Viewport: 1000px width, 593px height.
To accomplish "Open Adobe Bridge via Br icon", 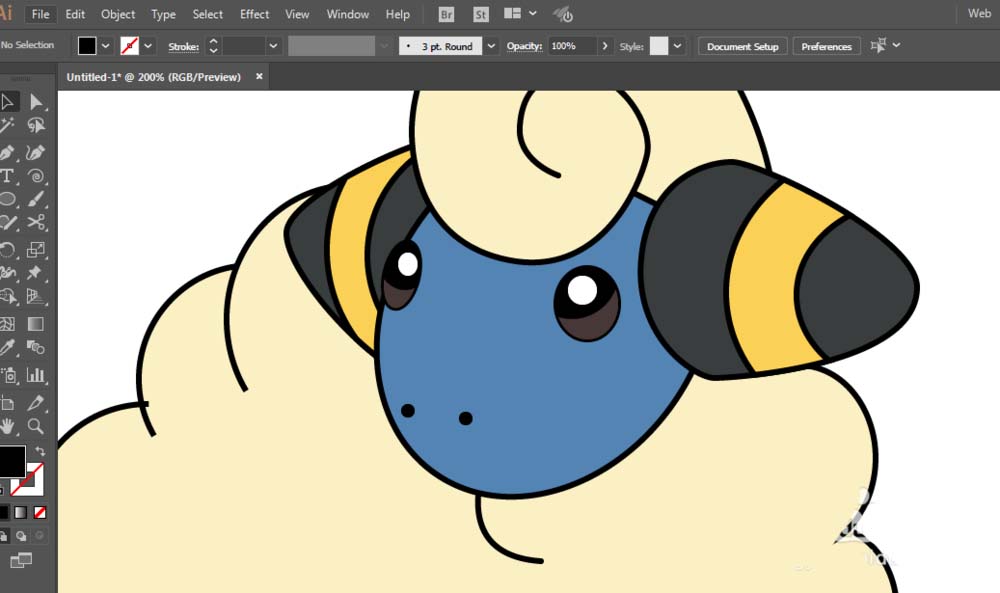I will tap(446, 14).
